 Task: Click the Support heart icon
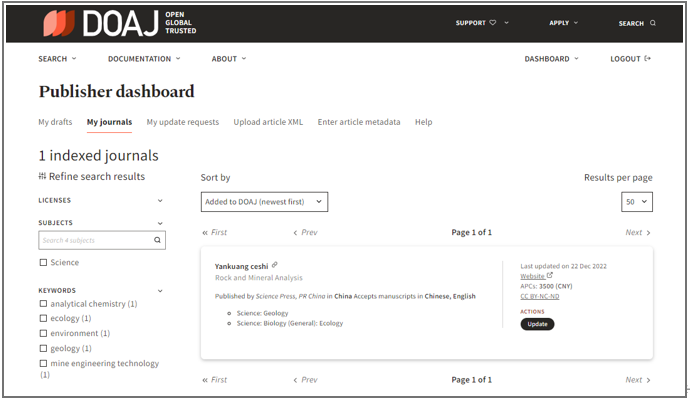(x=493, y=23)
